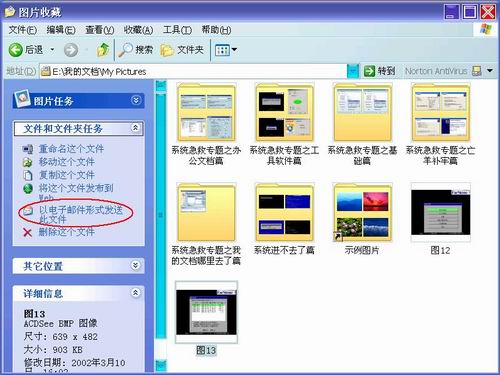Viewport: 500px width, 375px height.
Task: Select folder 系统急救专题之办公文档篇
Action: point(206,124)
